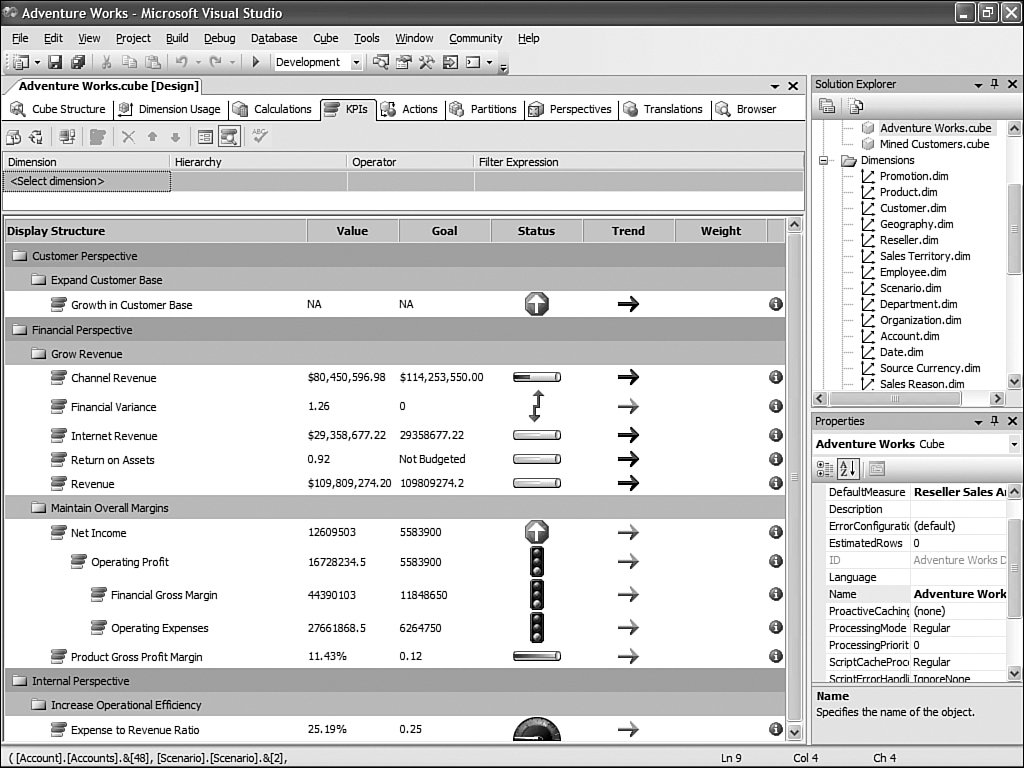1024x768 pixels.
Task: Open the active documents list arrow
Action: (775, 86)
